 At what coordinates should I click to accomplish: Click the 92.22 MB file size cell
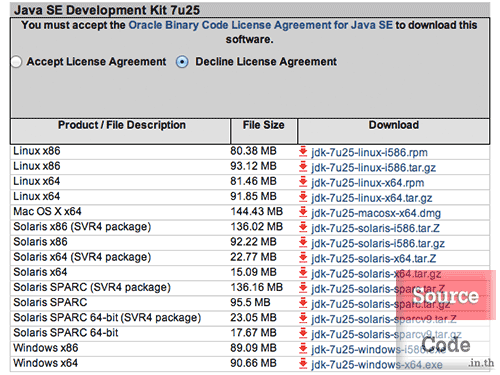coord(253,242)
